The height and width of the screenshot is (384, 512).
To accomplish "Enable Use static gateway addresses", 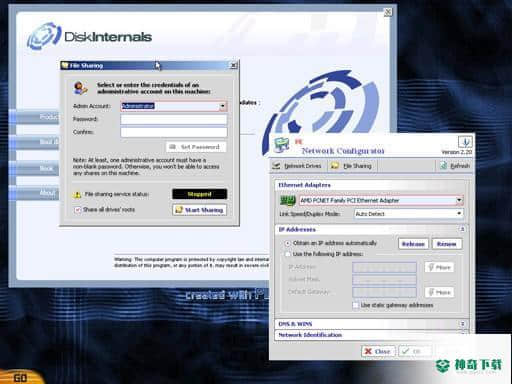I will [356, 305].
